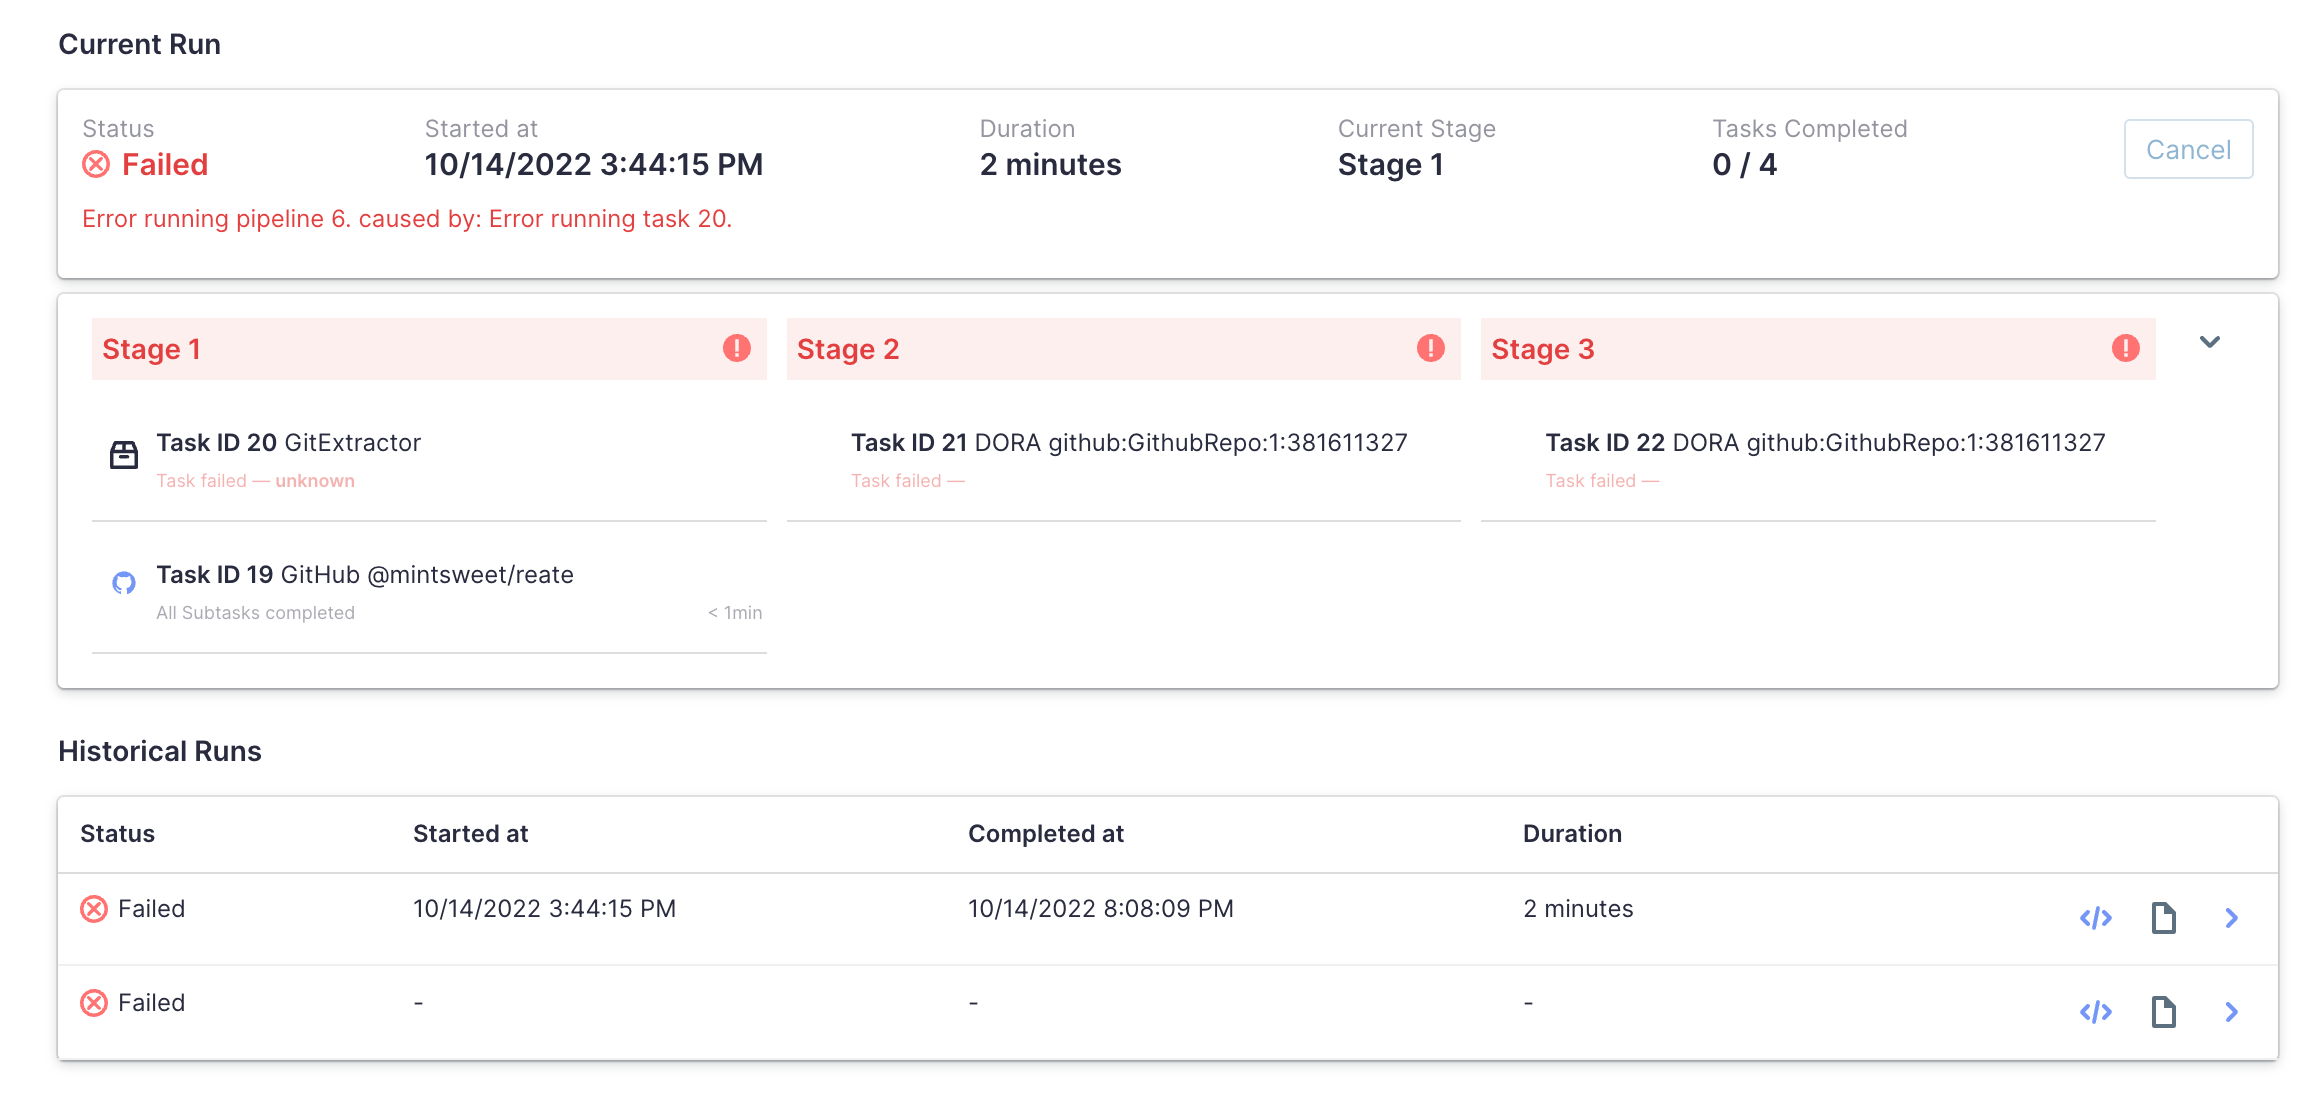This screenshot has width=2312, height=1094.
Task: Select the Stage 1 header
Action: 400,349
